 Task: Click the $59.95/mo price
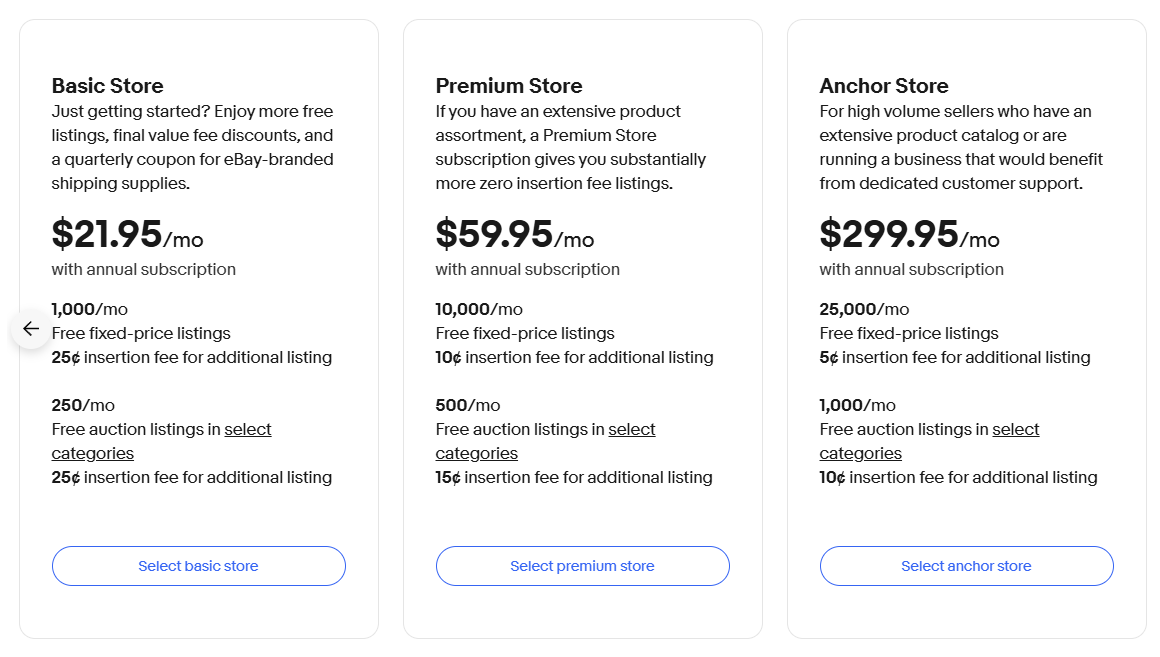(515, 234)
